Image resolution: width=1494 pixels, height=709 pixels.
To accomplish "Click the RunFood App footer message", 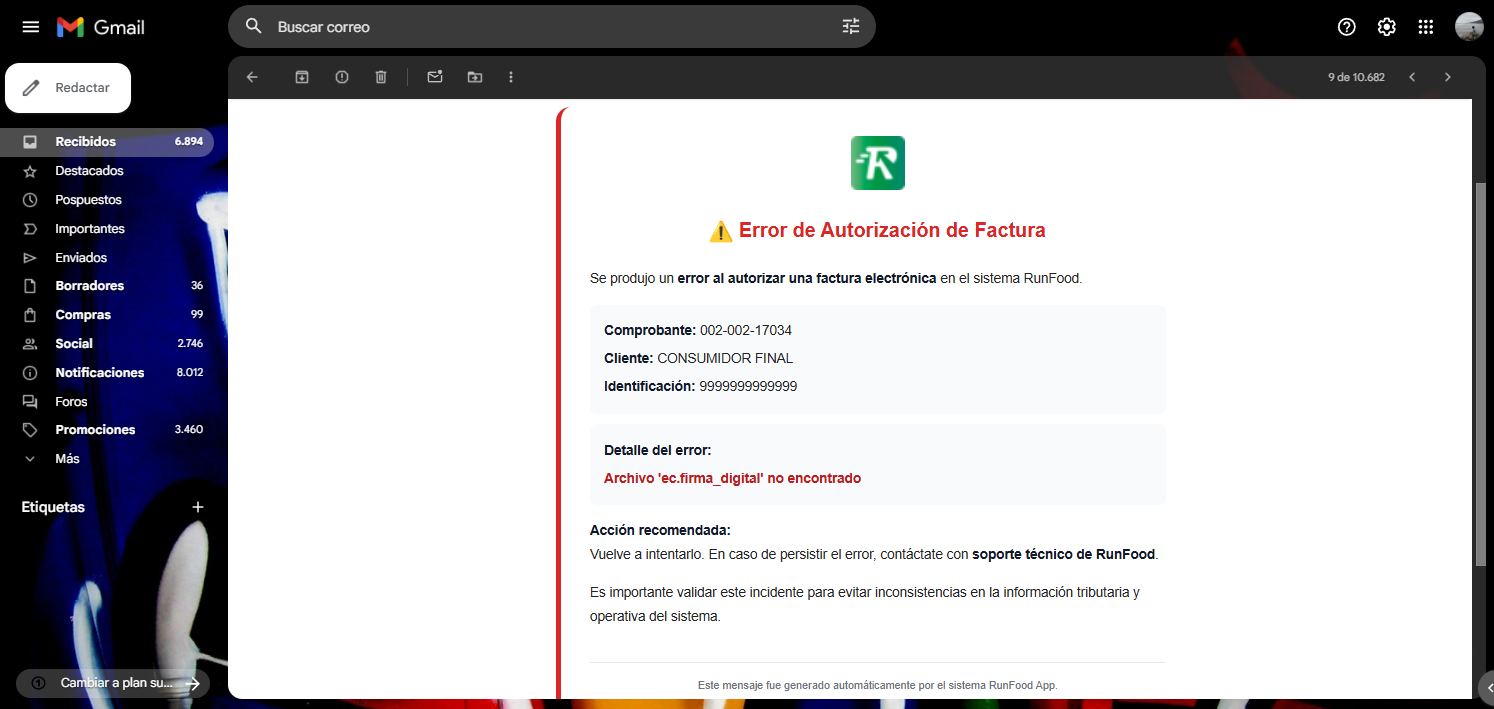I will pyautogui.click(x=877, y=686).
